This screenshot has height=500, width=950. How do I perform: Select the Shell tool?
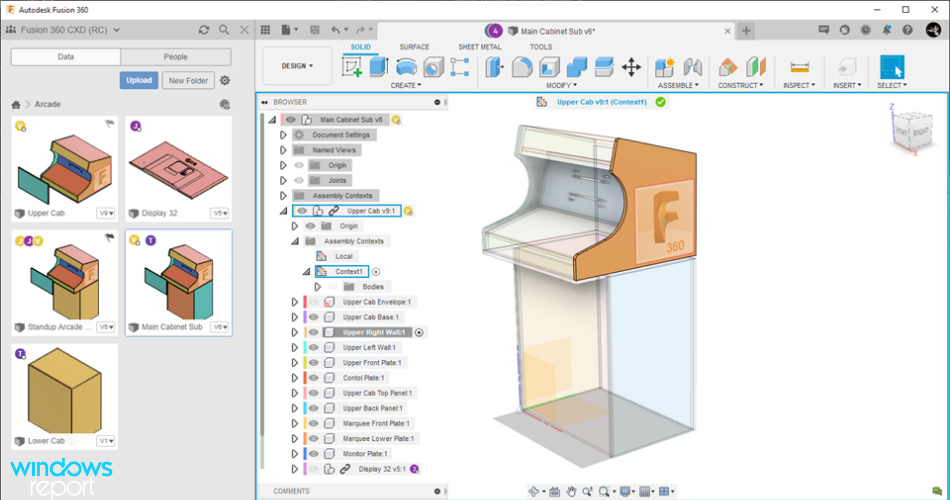pos(550,67)
